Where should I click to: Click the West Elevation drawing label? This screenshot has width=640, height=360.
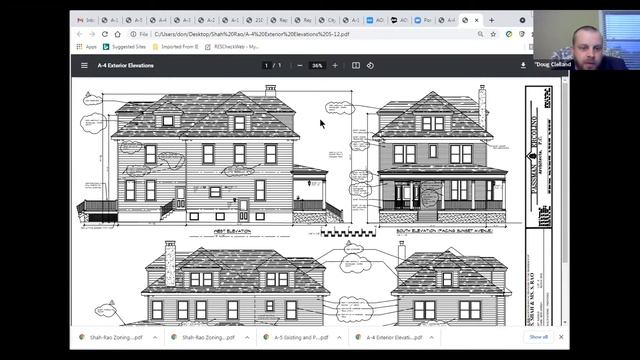[232, 231]
